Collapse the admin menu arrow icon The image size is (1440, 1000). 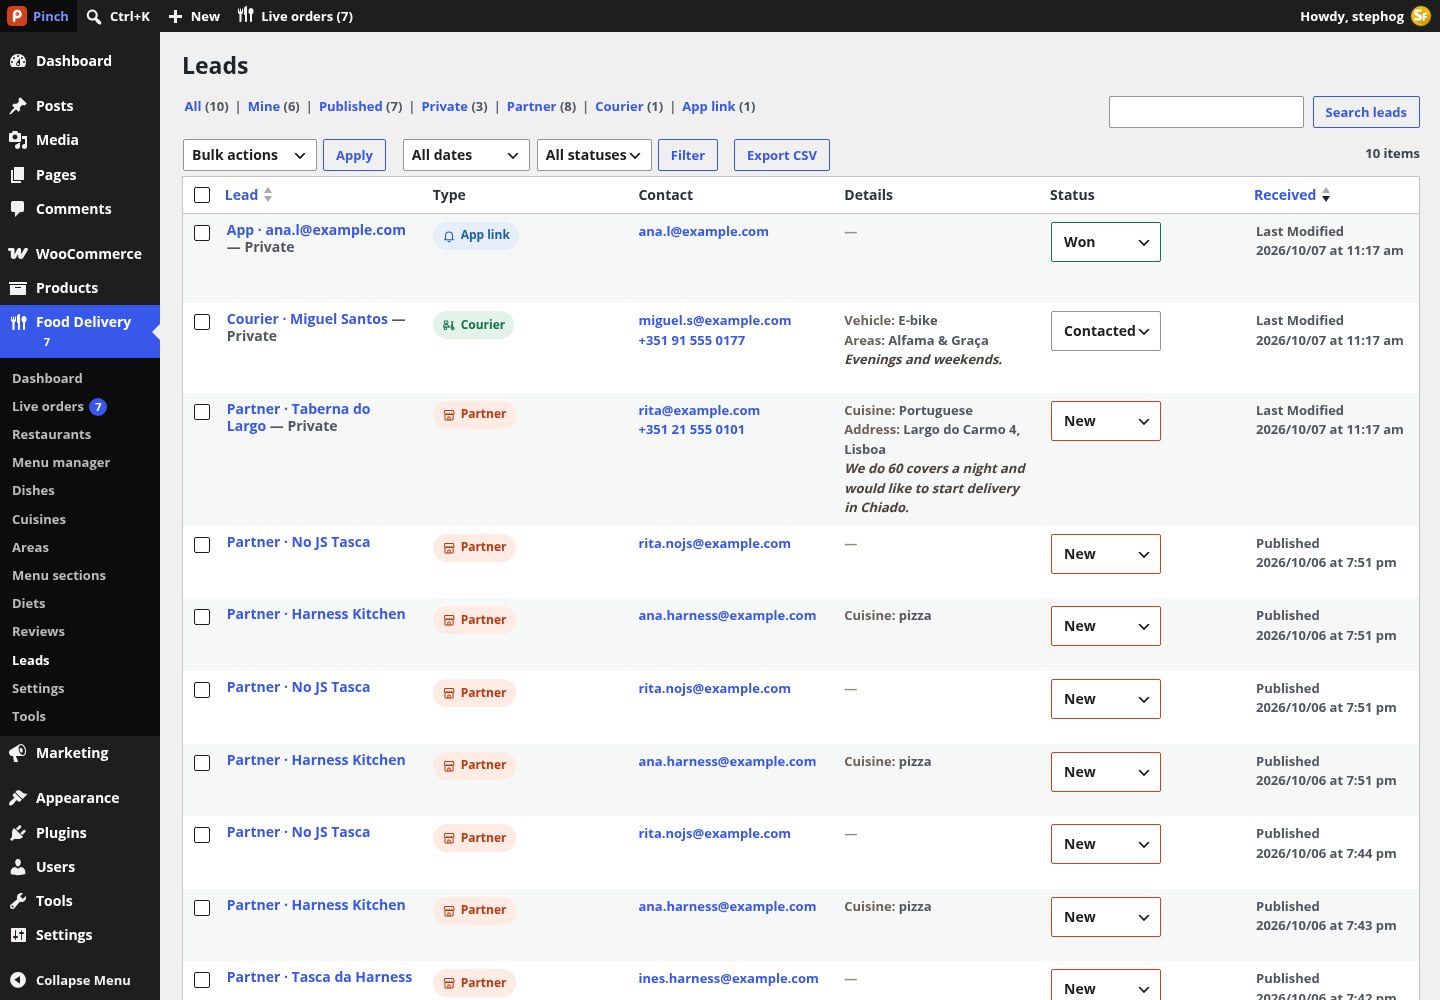(18, 980)
